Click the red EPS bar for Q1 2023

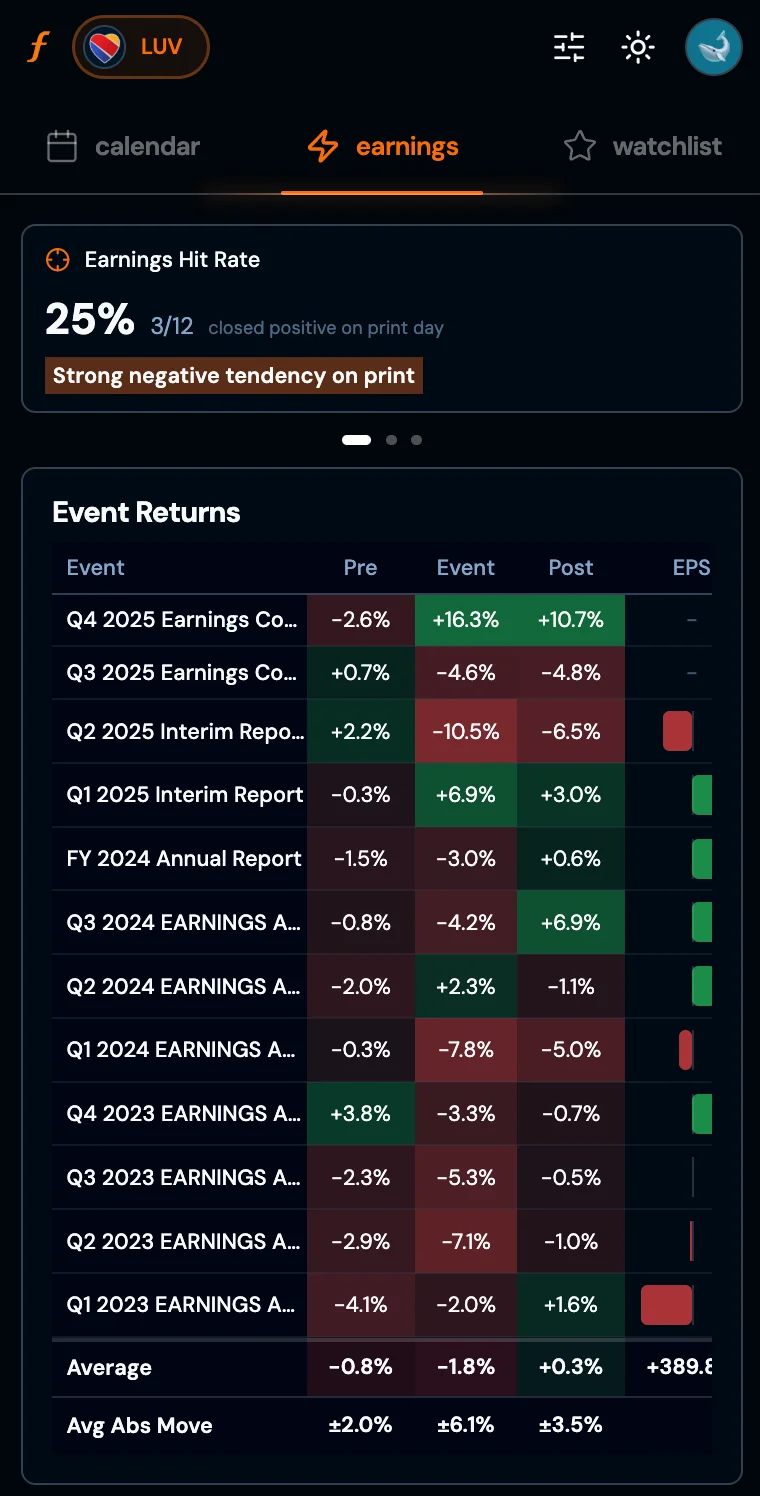666,1305
